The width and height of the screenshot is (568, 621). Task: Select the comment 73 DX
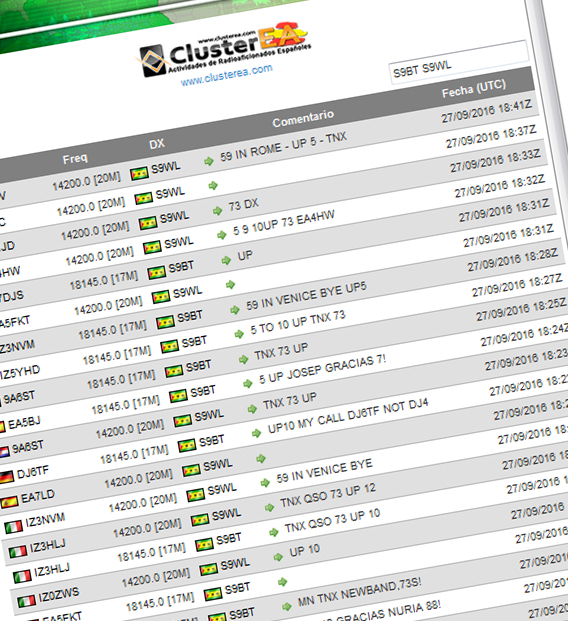pos(243,205)
